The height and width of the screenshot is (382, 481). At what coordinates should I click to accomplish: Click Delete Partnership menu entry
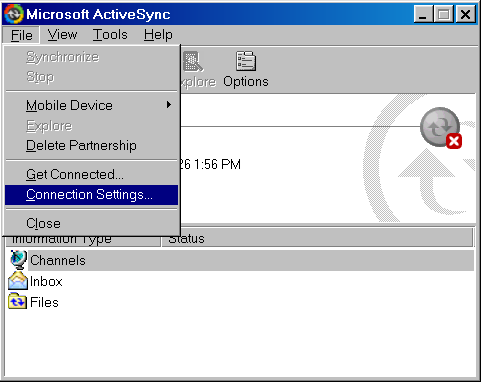pyautogui.click(x=91, y=146)
